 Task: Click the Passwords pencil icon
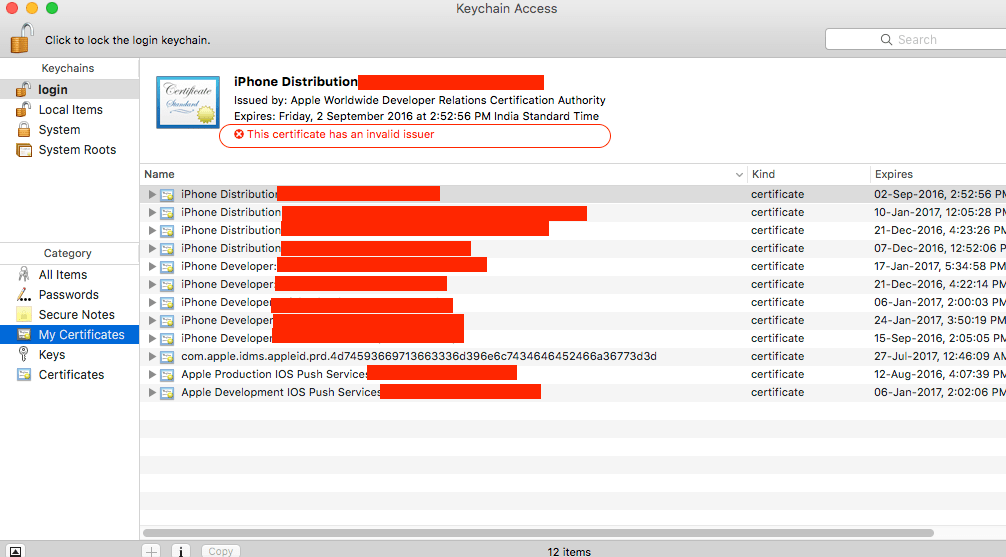(24, 295)
